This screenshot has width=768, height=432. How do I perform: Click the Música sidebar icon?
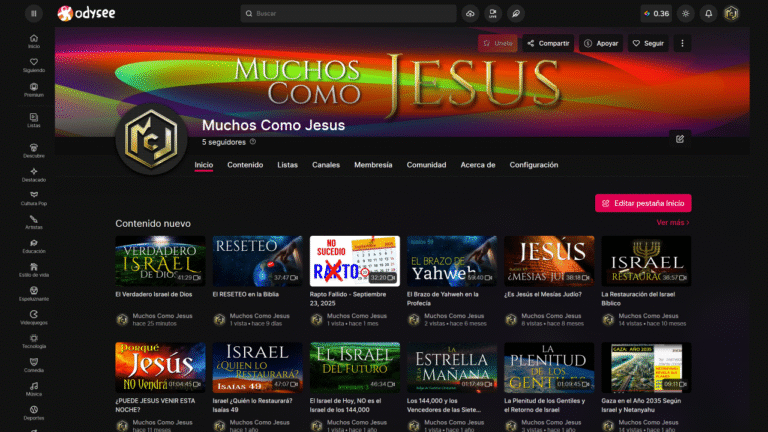(x=34, y=389)
